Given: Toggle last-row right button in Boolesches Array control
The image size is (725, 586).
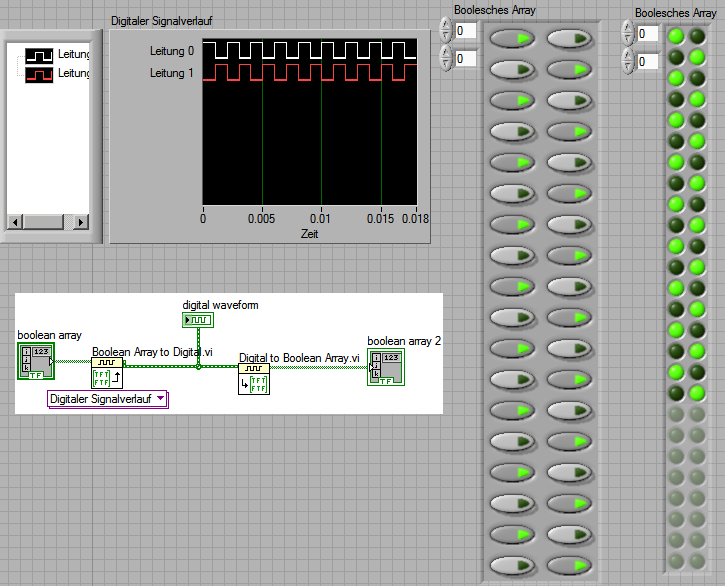Looking at the screenshot, I should click(x=570, y=565).
